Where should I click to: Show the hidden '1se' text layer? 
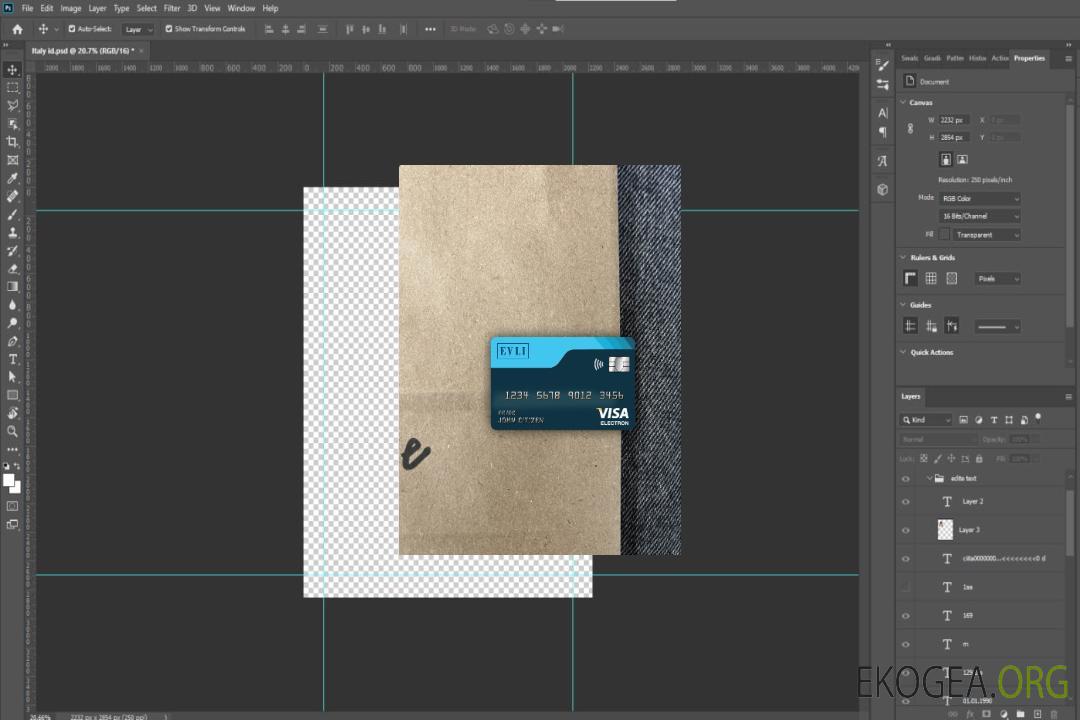pyautogui.click(x=906, y=588)
